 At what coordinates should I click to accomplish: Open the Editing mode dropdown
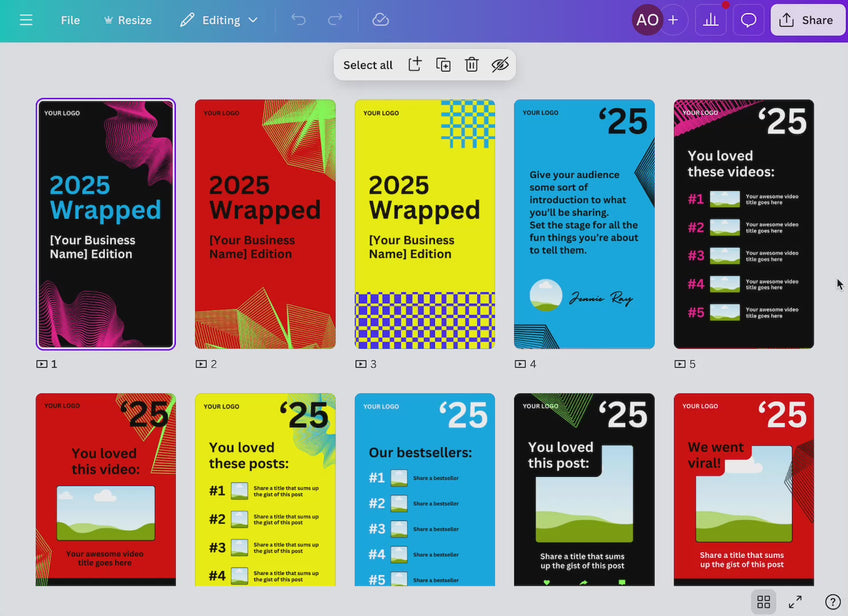[219, 19]
